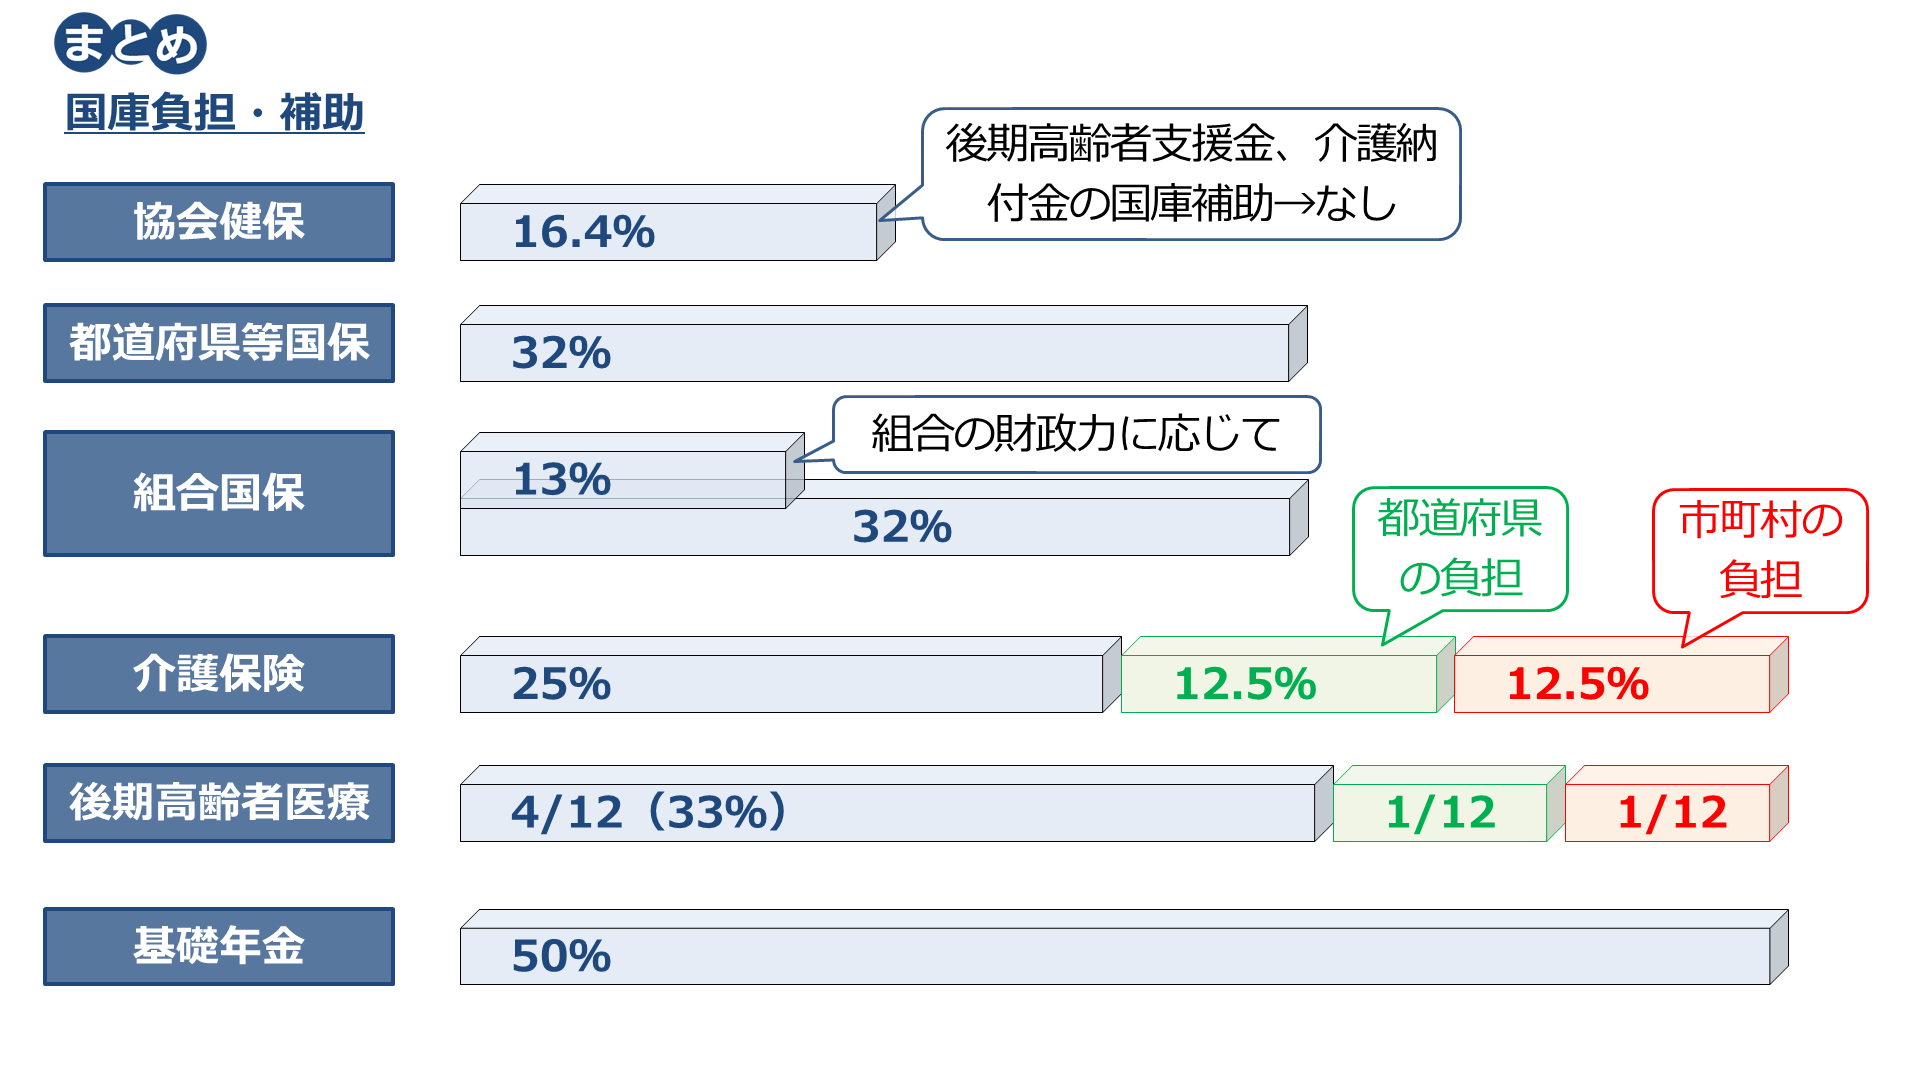The width and height of the screenshot is (1920, 1080).
Task: Select the 協会健保 label box
Action: pyautogui.click(x=219, y=222)
